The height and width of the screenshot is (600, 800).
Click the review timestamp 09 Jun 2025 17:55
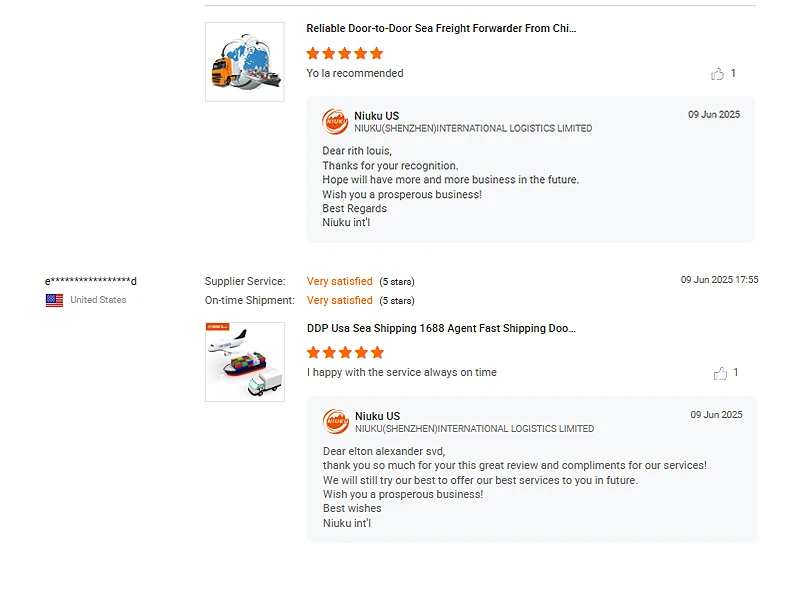pyautogui.click(x=719, y=280)
